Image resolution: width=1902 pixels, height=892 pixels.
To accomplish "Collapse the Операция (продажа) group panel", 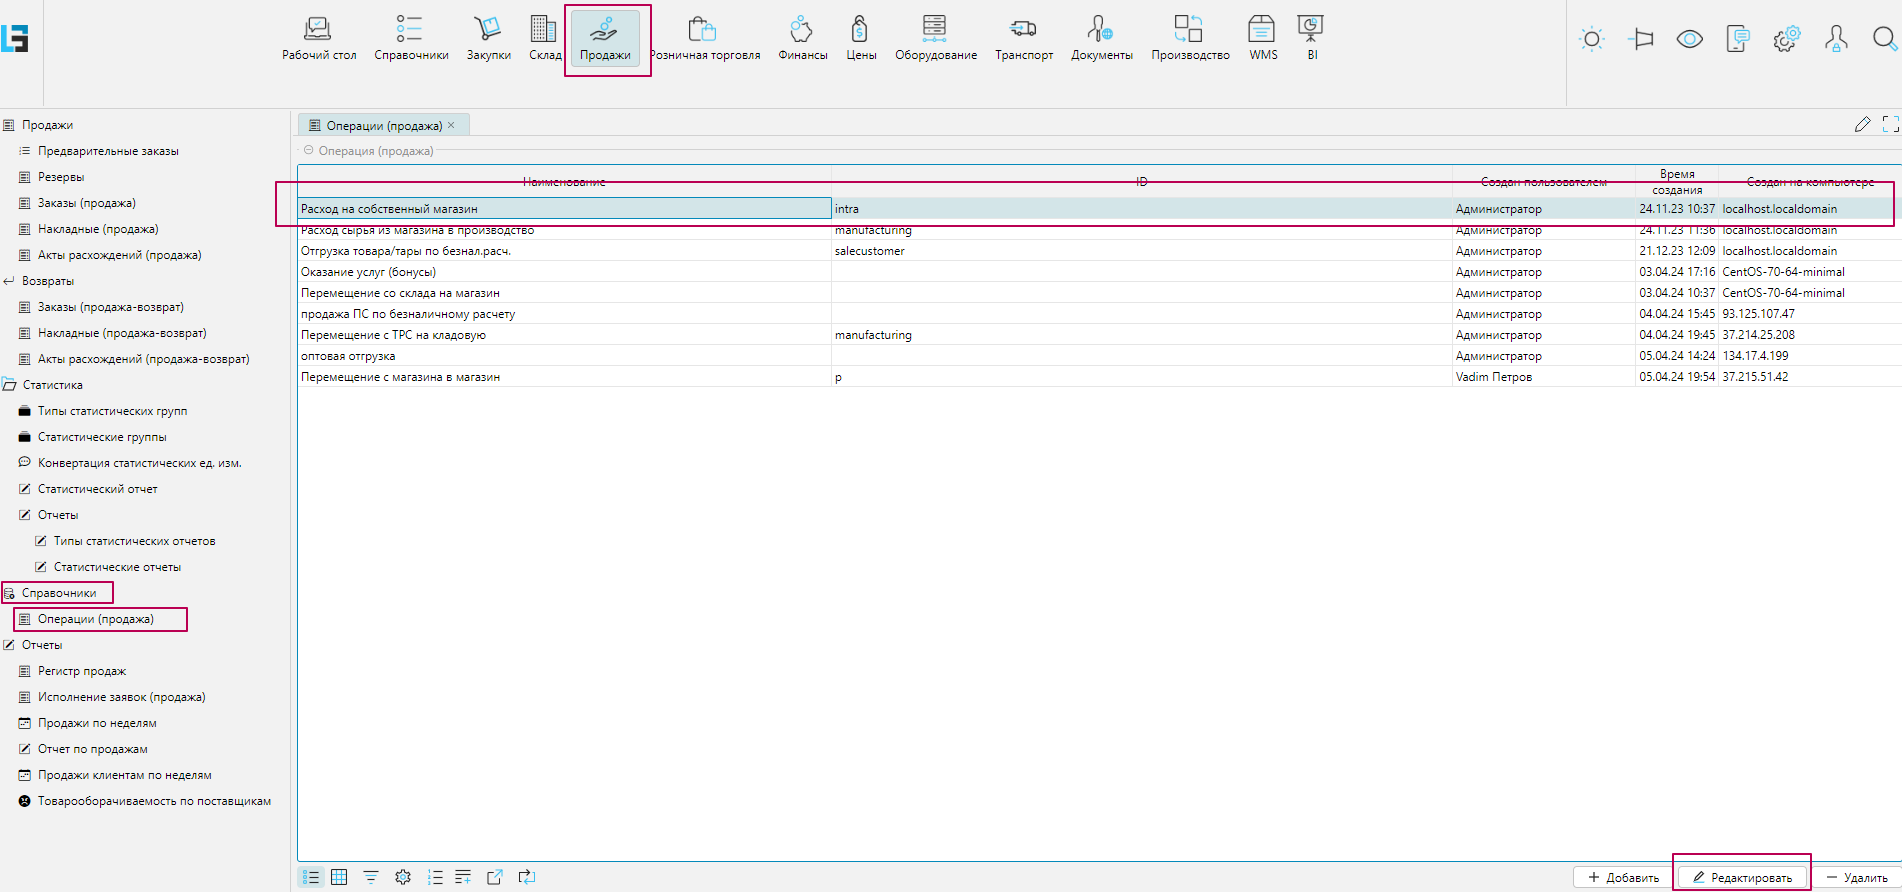I will coord(309,151).
